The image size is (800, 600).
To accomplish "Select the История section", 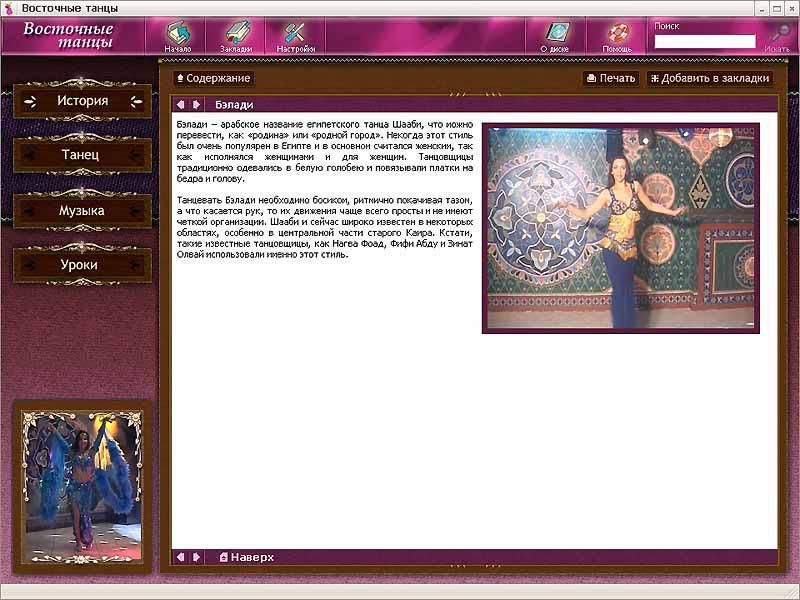I will coord(82,101).
